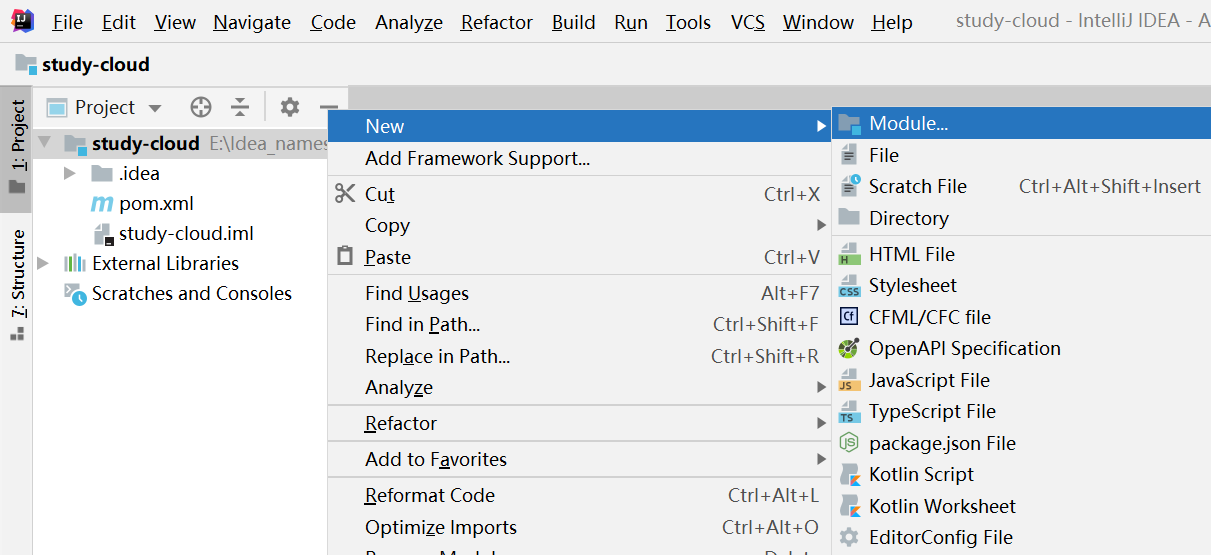
Task: Click Add Framework Support option
Action: (x=477, y=158)
